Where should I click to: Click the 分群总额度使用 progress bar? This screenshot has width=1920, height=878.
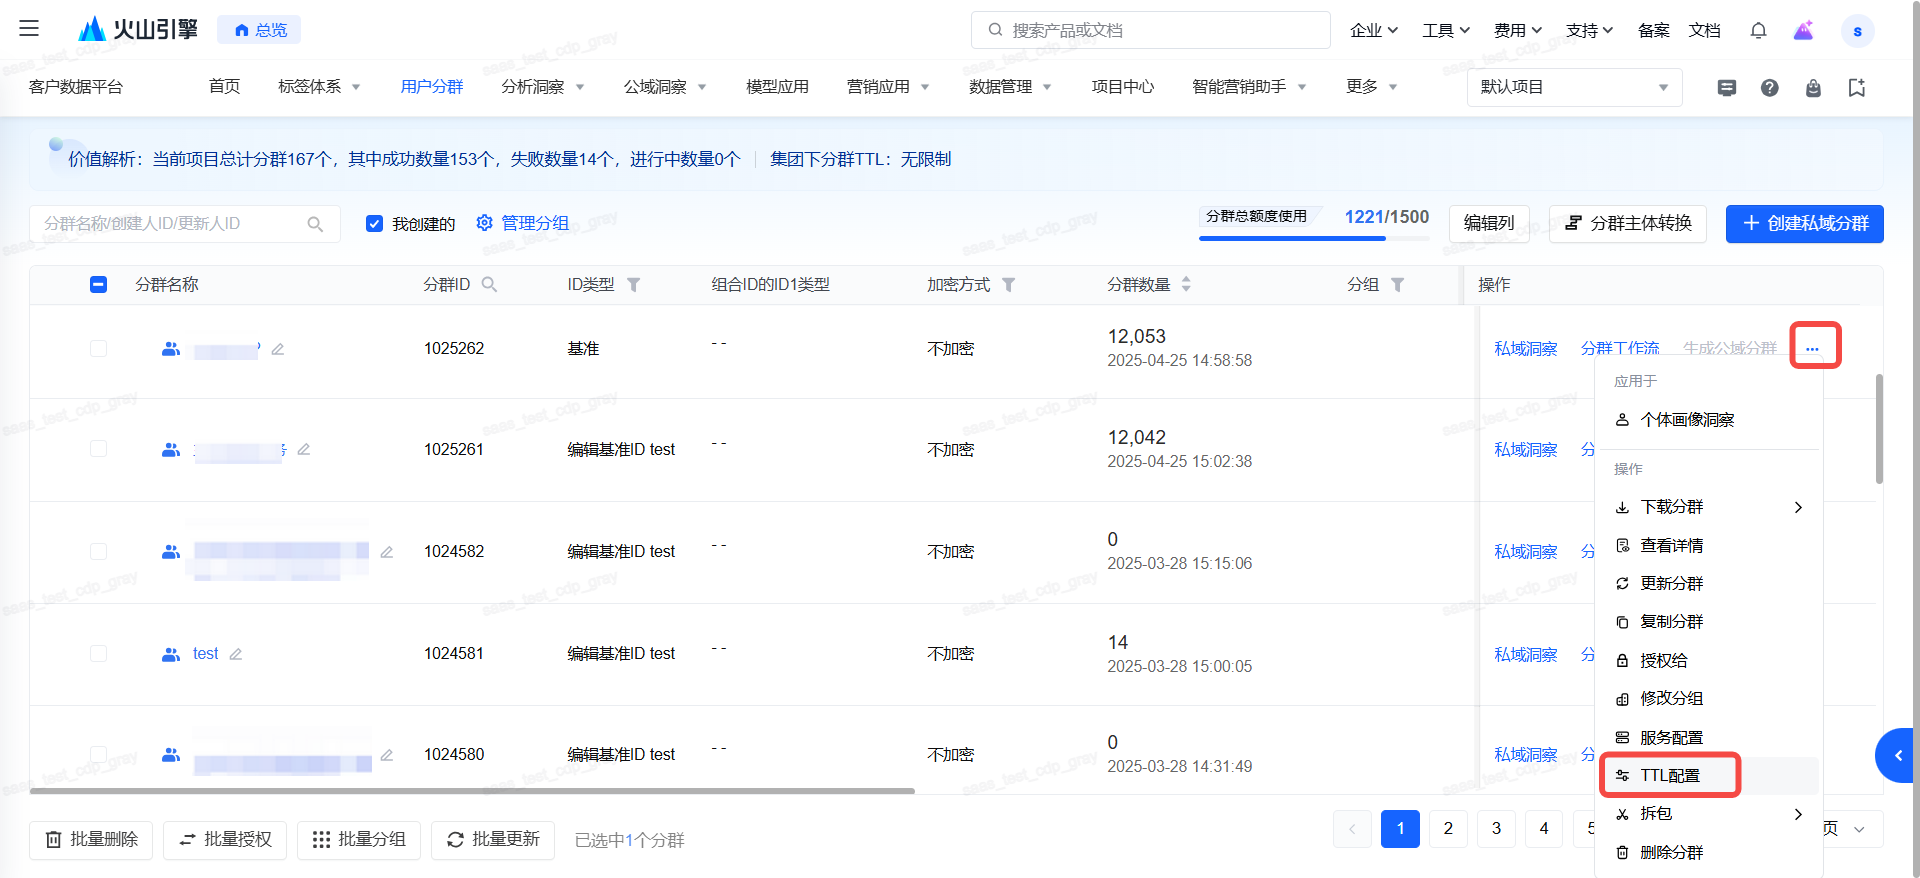(1292, 238)
